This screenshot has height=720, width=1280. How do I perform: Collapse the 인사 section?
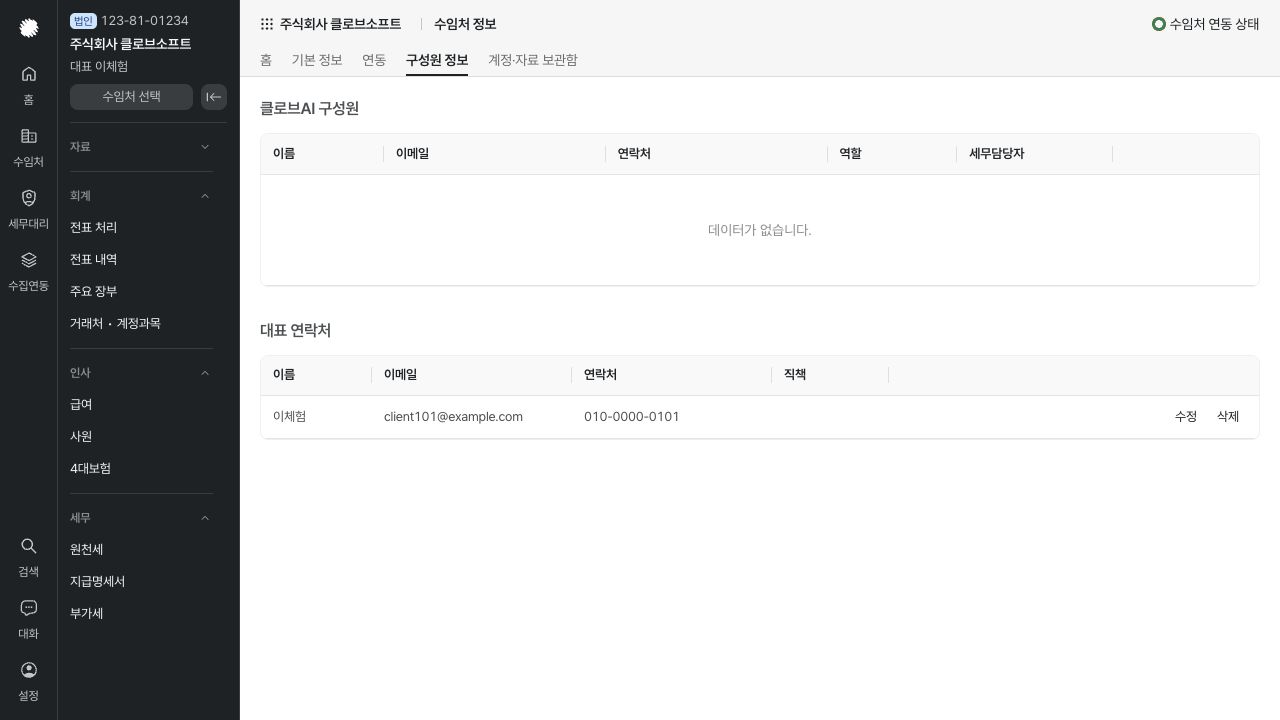click(141, 373)
